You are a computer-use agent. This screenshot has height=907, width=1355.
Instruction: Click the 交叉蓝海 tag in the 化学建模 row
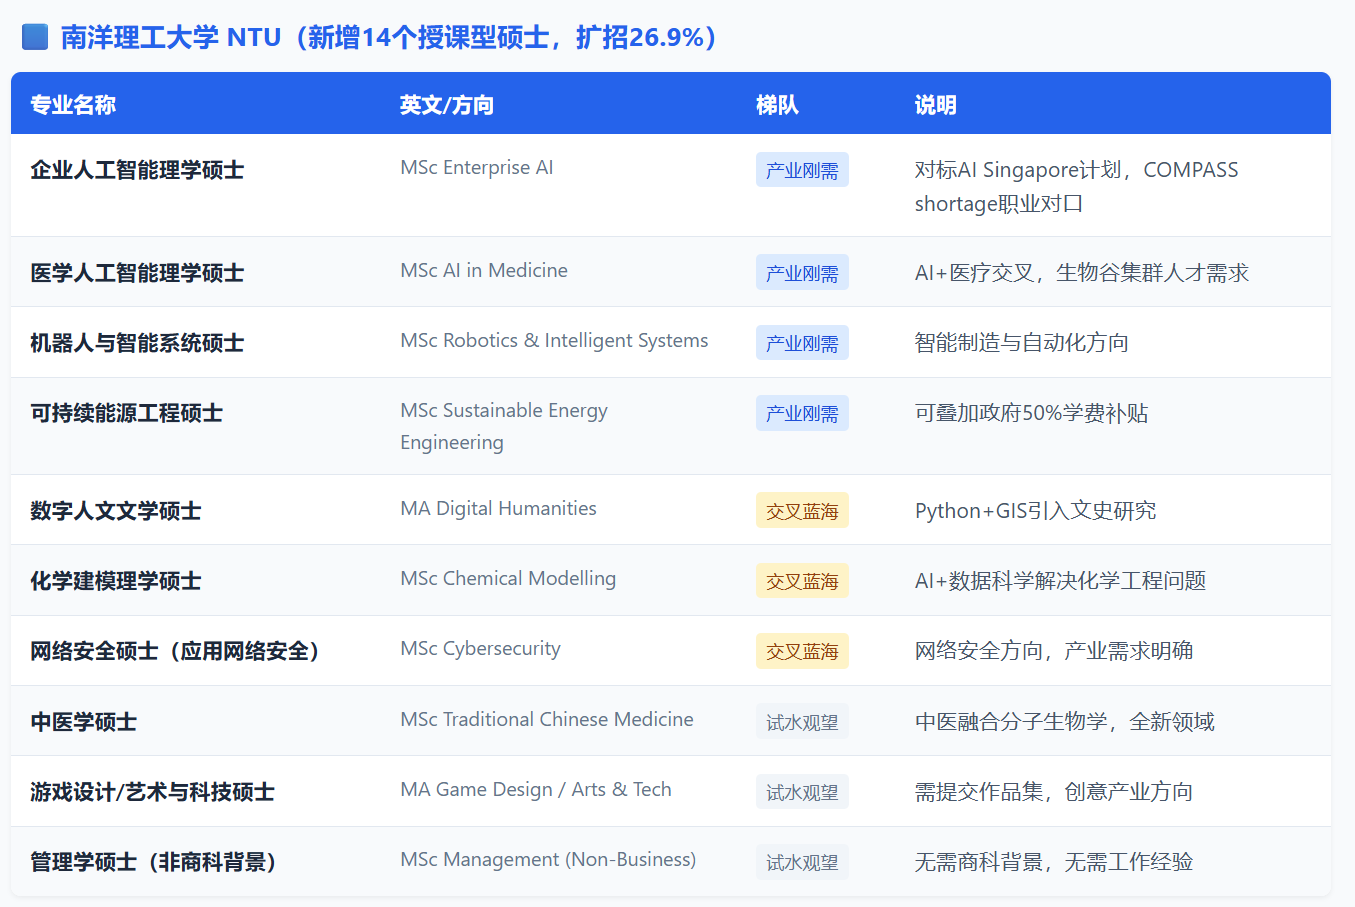pyautogui.click(x=802, y=581)
